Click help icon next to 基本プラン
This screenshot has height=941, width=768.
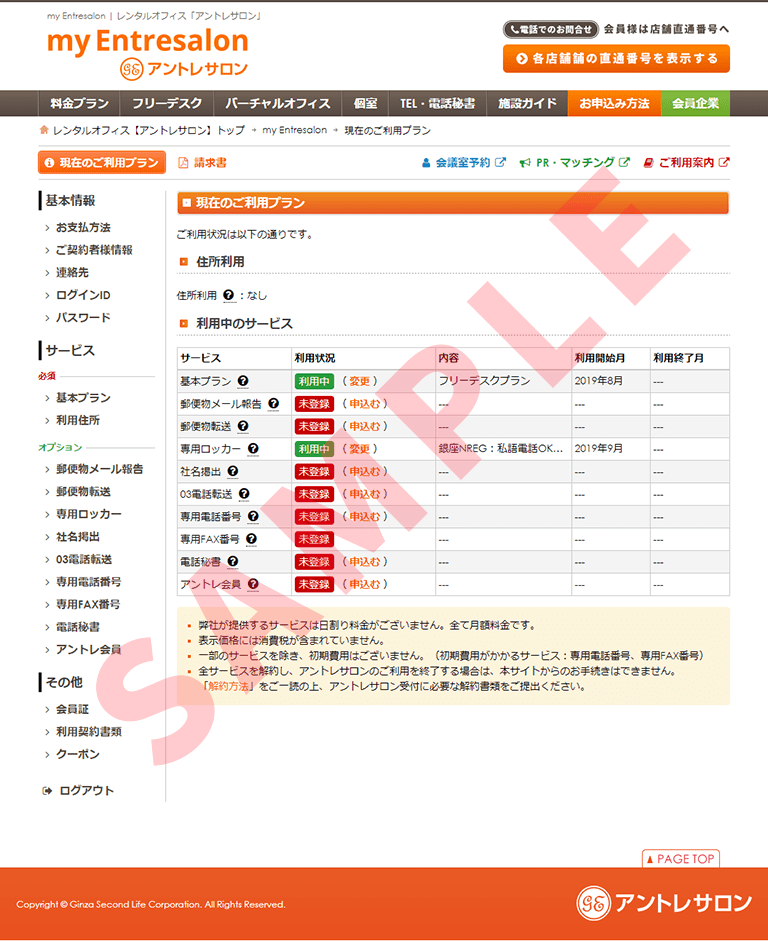click(243, 381)
